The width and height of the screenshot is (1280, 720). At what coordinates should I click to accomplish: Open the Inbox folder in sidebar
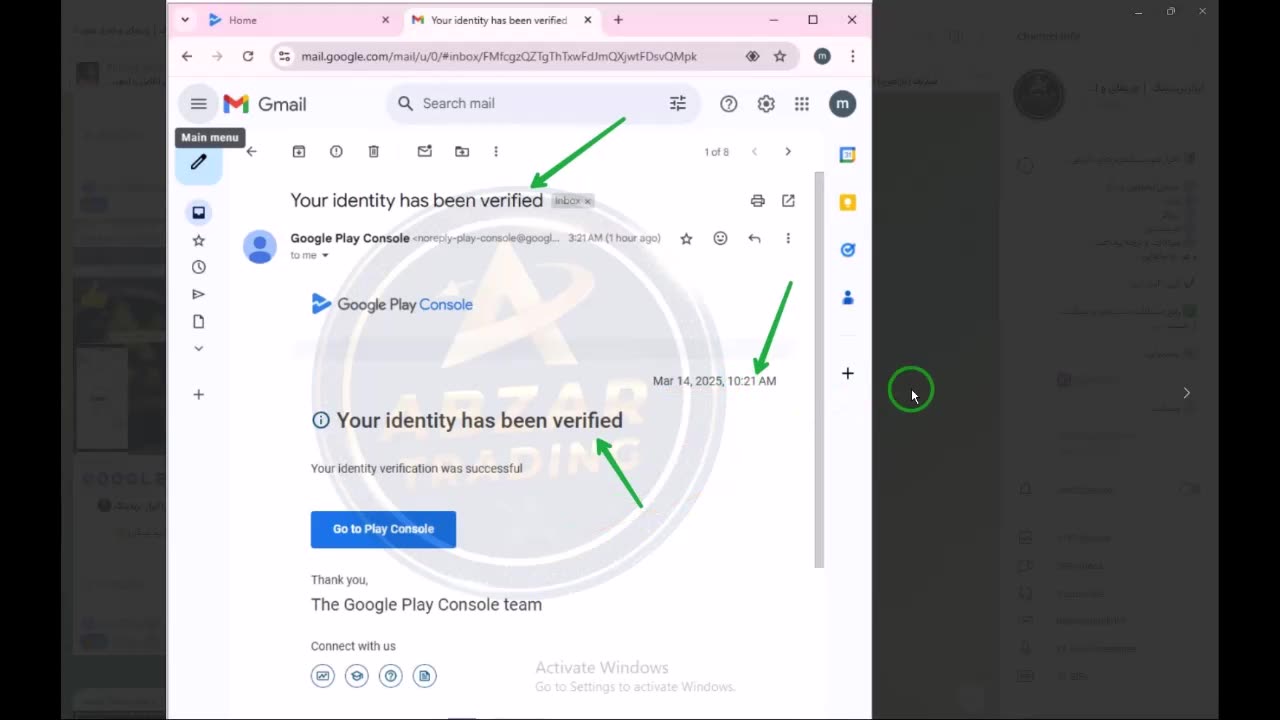click(x=198, y=212)
